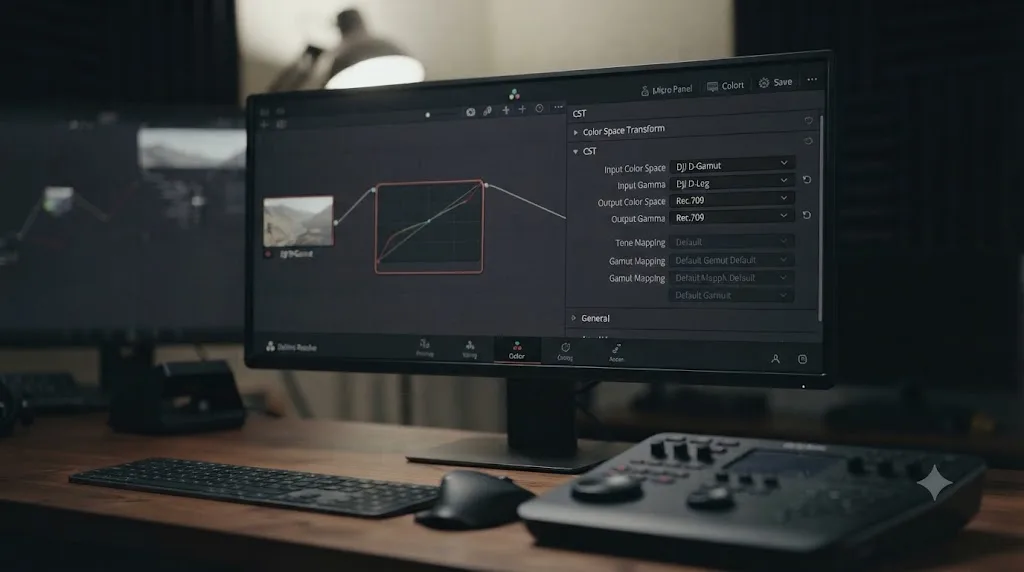The image size is (1024, 572).
Task: Open the first Gamut Mapping dropdown
Action: click(732, 260)
